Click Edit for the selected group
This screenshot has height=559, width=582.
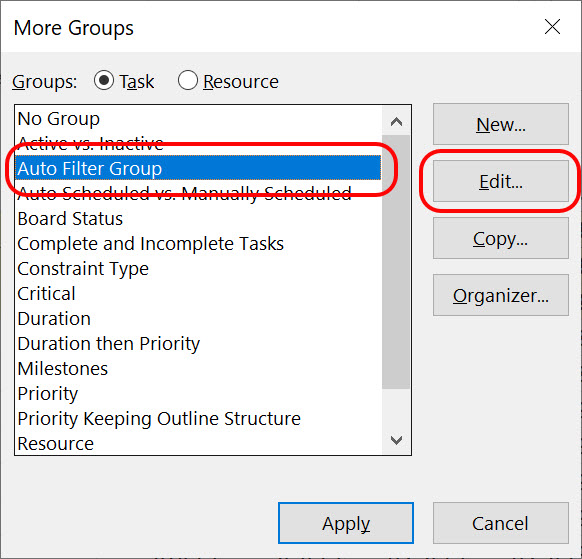pos(501,182)
